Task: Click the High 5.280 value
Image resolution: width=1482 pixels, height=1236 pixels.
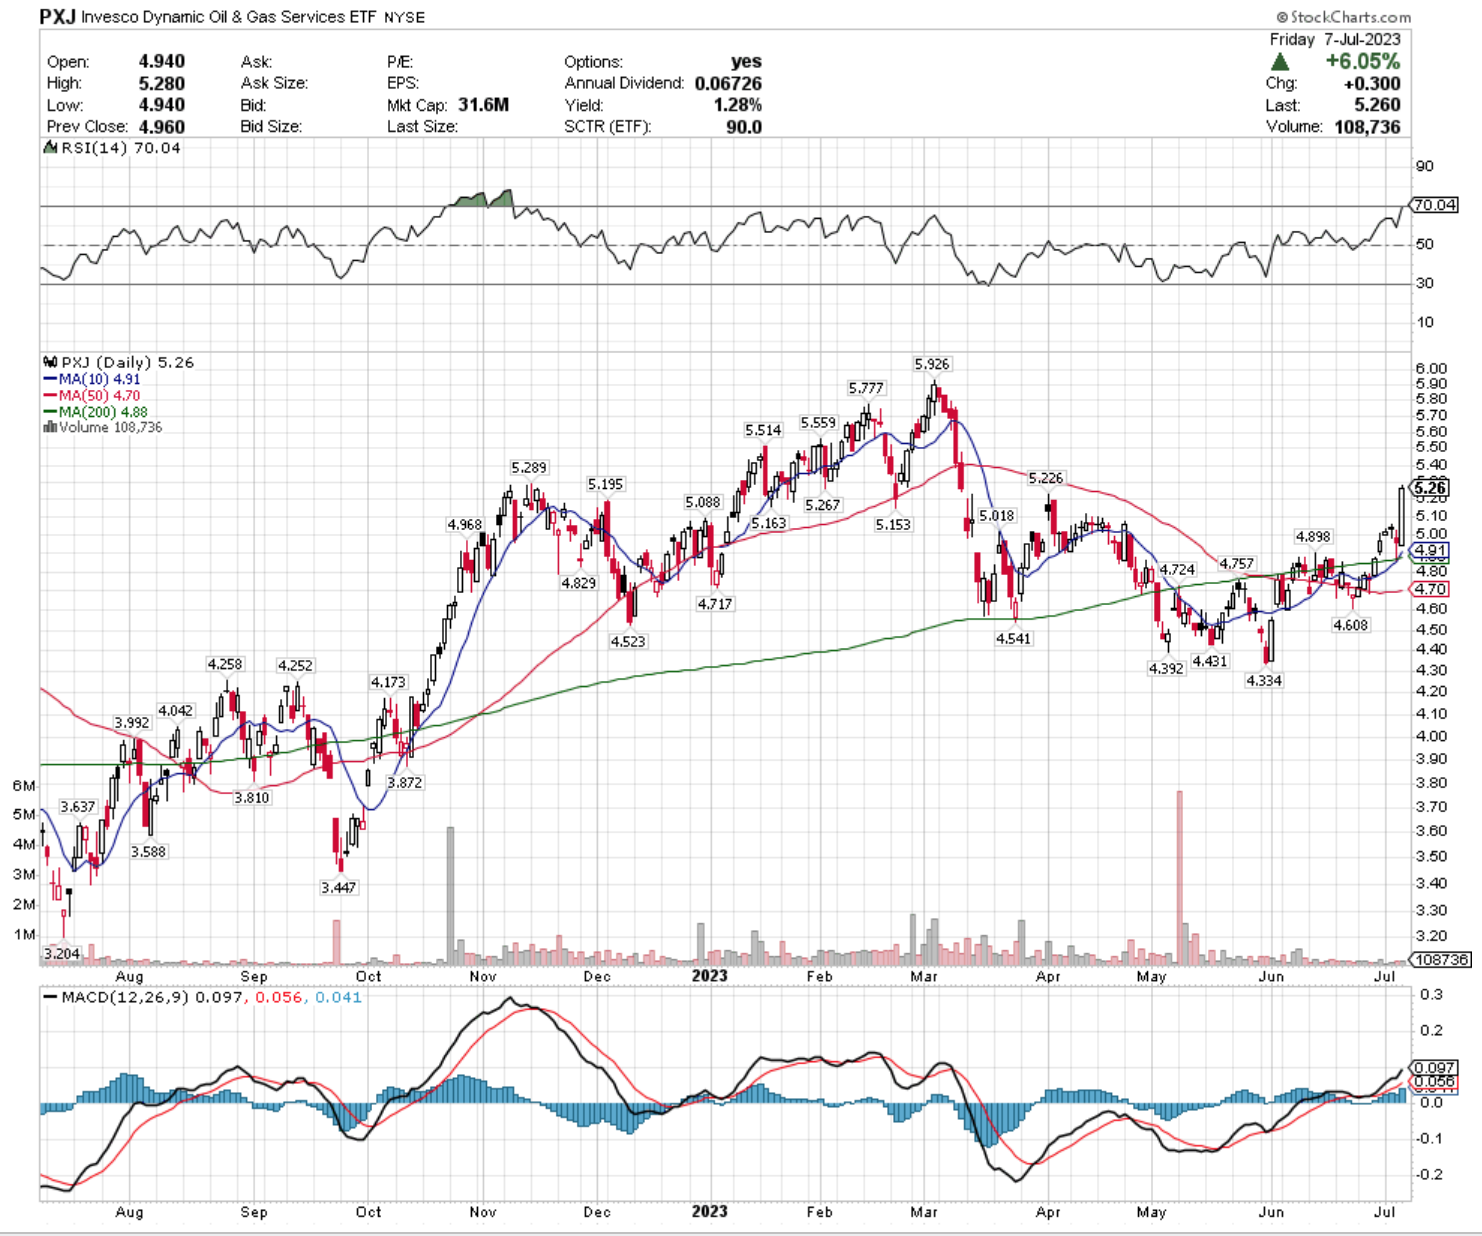Action: pos(161,83)
